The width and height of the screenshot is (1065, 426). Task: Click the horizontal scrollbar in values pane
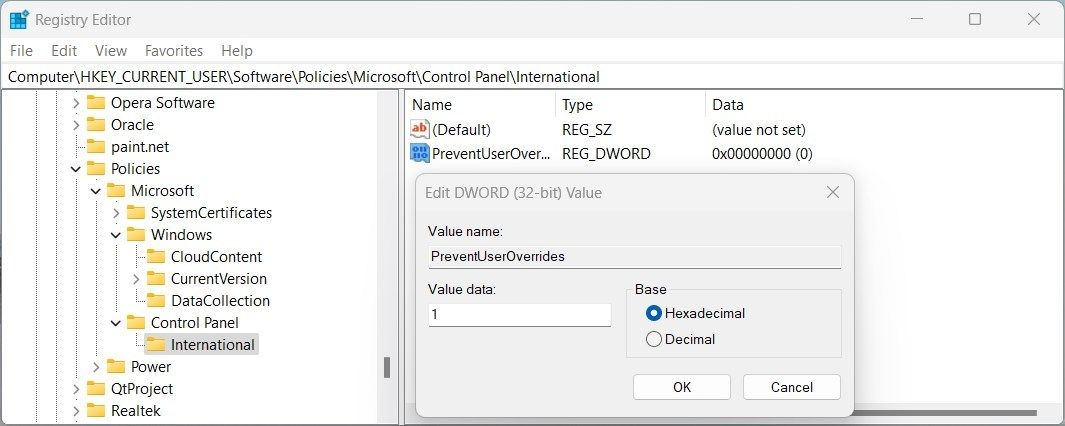click(x=945, y=412)
